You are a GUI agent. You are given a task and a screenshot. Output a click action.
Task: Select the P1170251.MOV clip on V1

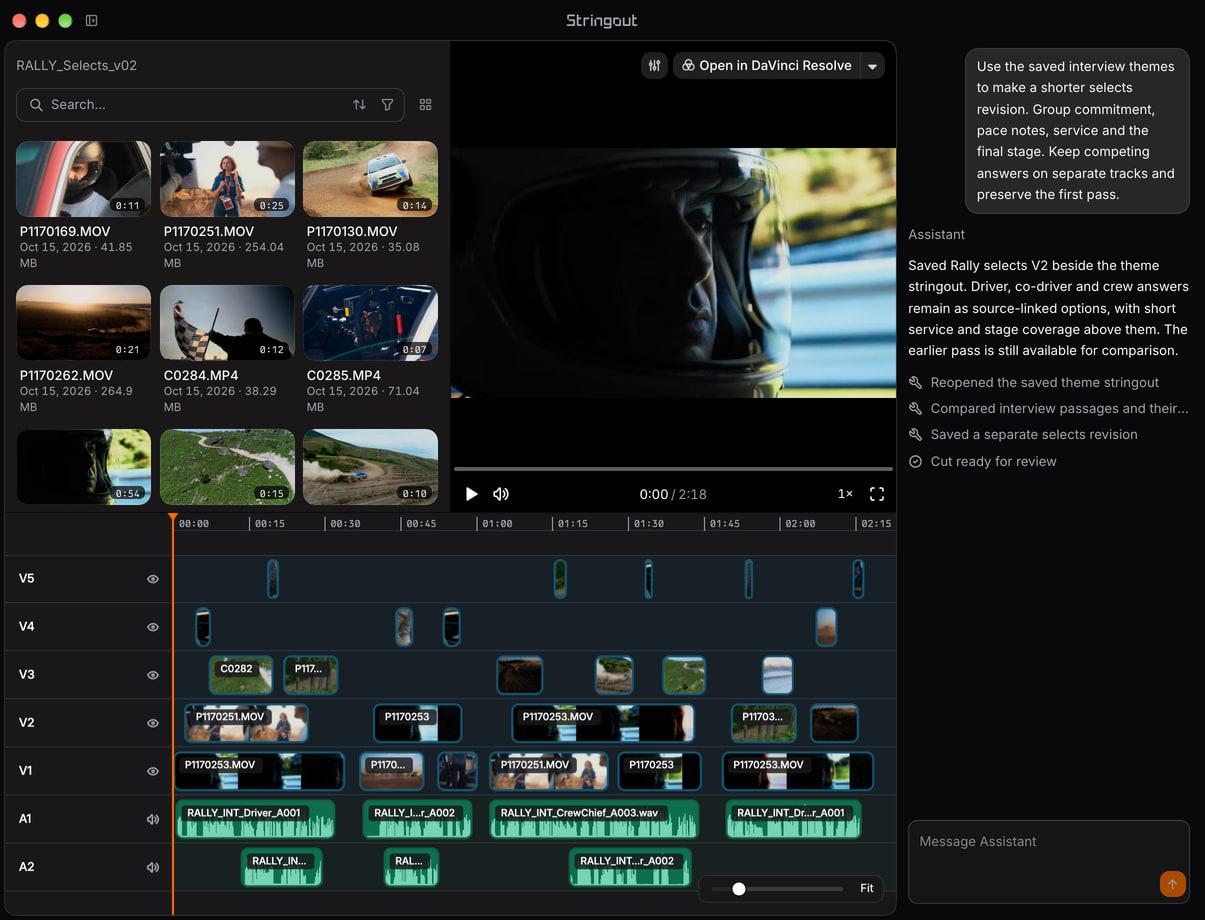click(548, 771)
